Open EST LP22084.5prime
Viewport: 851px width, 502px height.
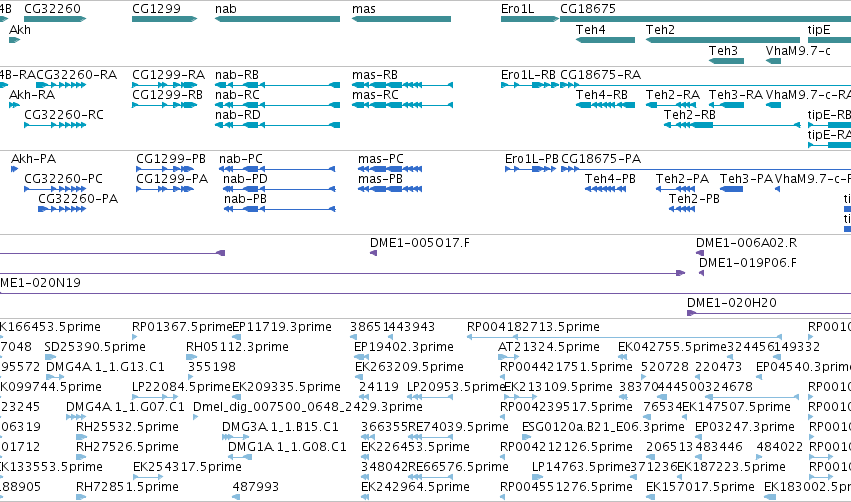click(181, 387)
